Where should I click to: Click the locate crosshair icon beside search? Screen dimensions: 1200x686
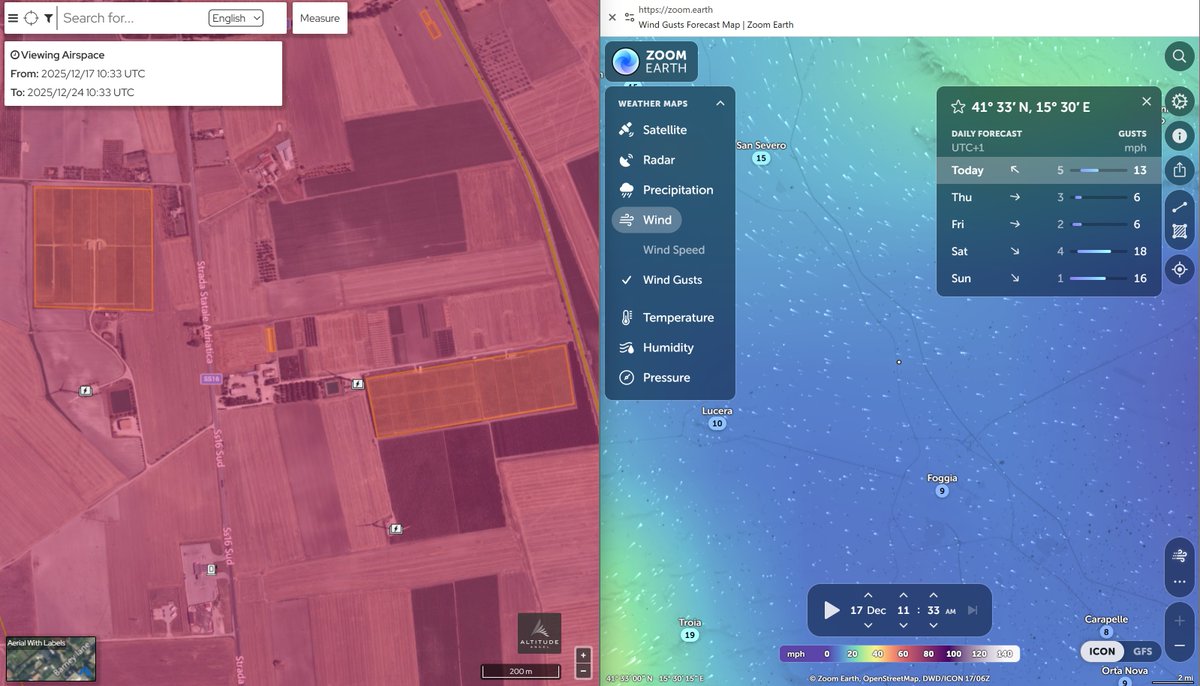31,18
